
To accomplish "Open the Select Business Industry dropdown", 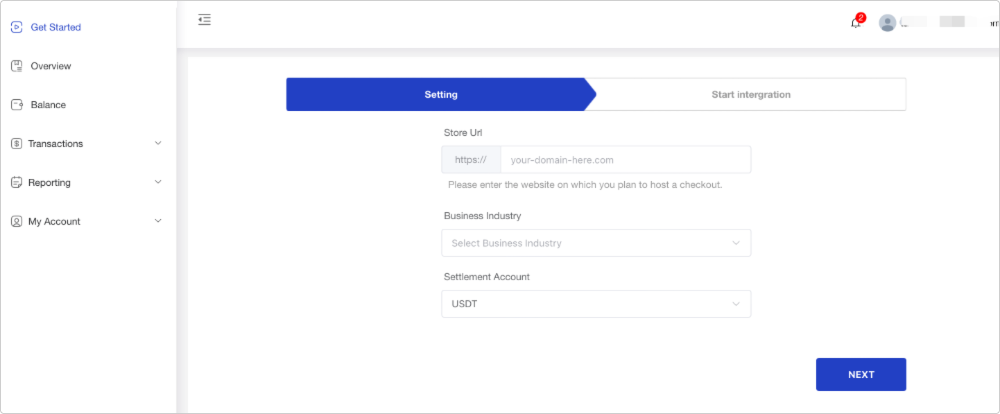I will pyautogui.click(x=596, y=243).
